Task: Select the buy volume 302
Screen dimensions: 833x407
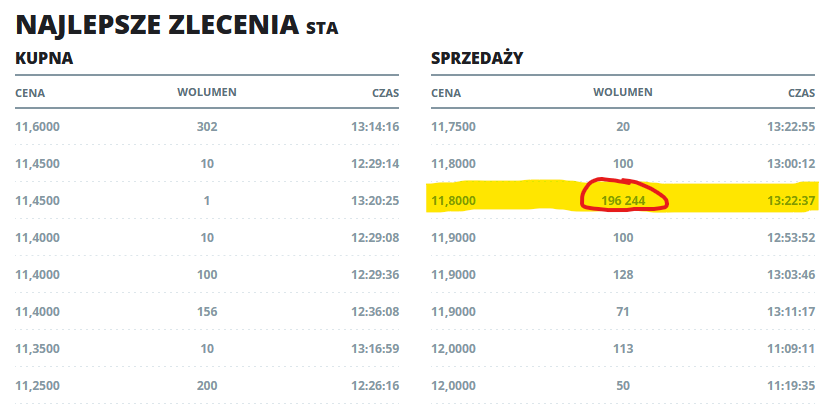Action: 207,127
